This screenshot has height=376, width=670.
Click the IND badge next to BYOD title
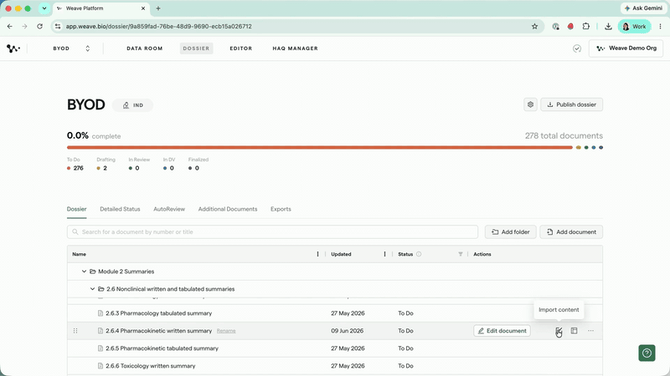click(132, 105)
